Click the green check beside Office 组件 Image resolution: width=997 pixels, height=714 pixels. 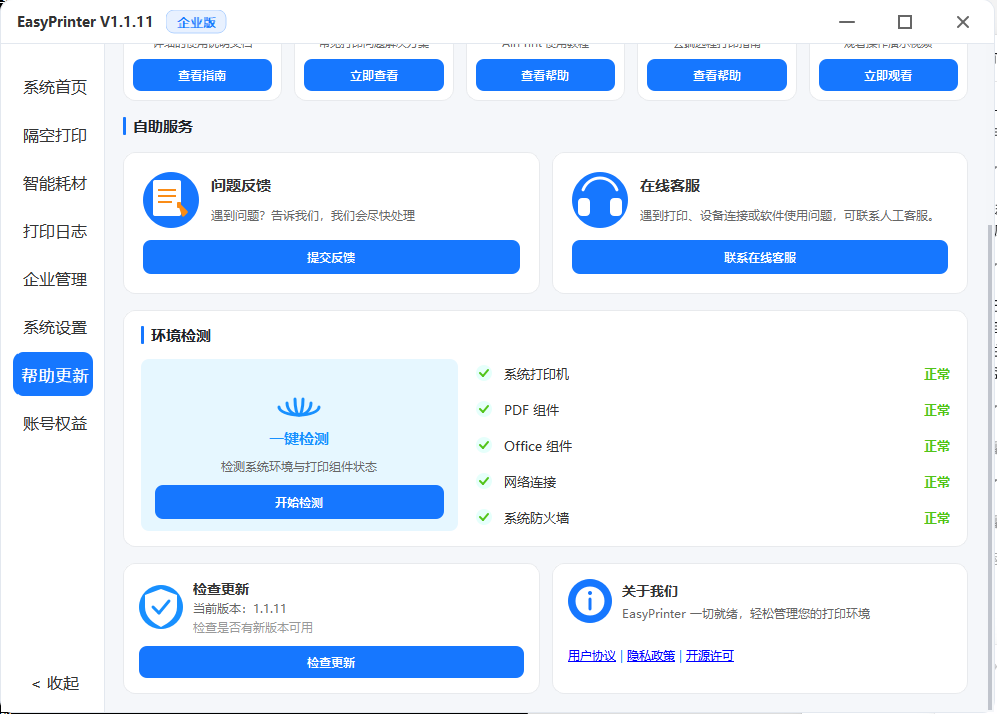click(484, 445)
